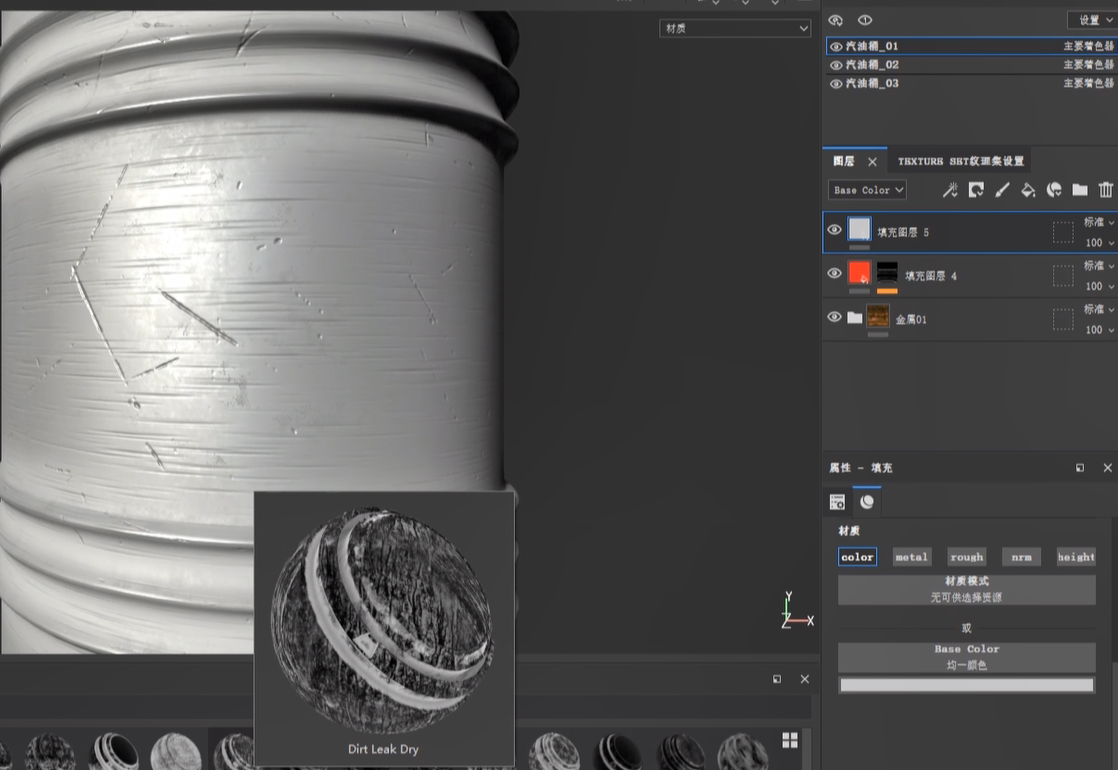Hide the 填充图层 5 layer

(835, 230)
